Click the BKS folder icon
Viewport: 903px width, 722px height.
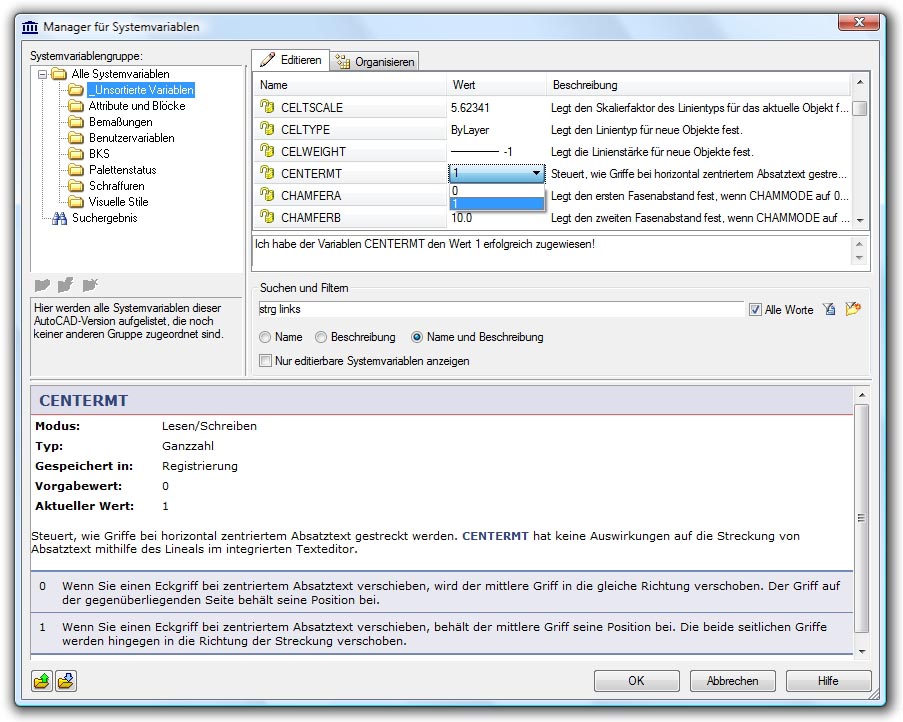pos(75,154)
